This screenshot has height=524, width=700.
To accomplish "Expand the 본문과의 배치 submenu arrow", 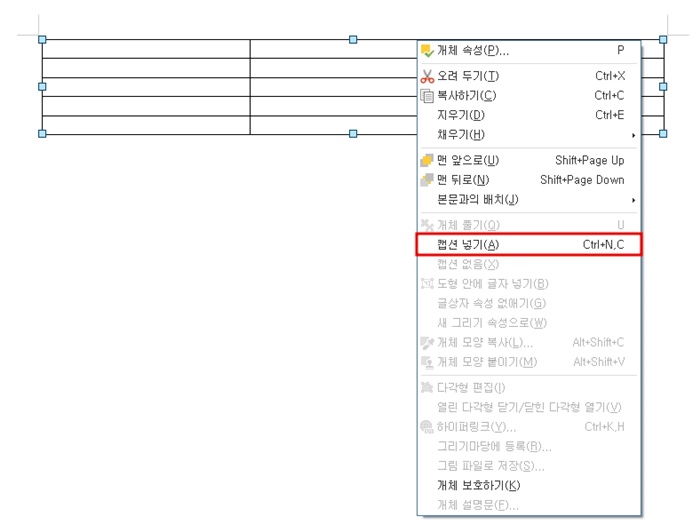I will click(x=633, y=200).
